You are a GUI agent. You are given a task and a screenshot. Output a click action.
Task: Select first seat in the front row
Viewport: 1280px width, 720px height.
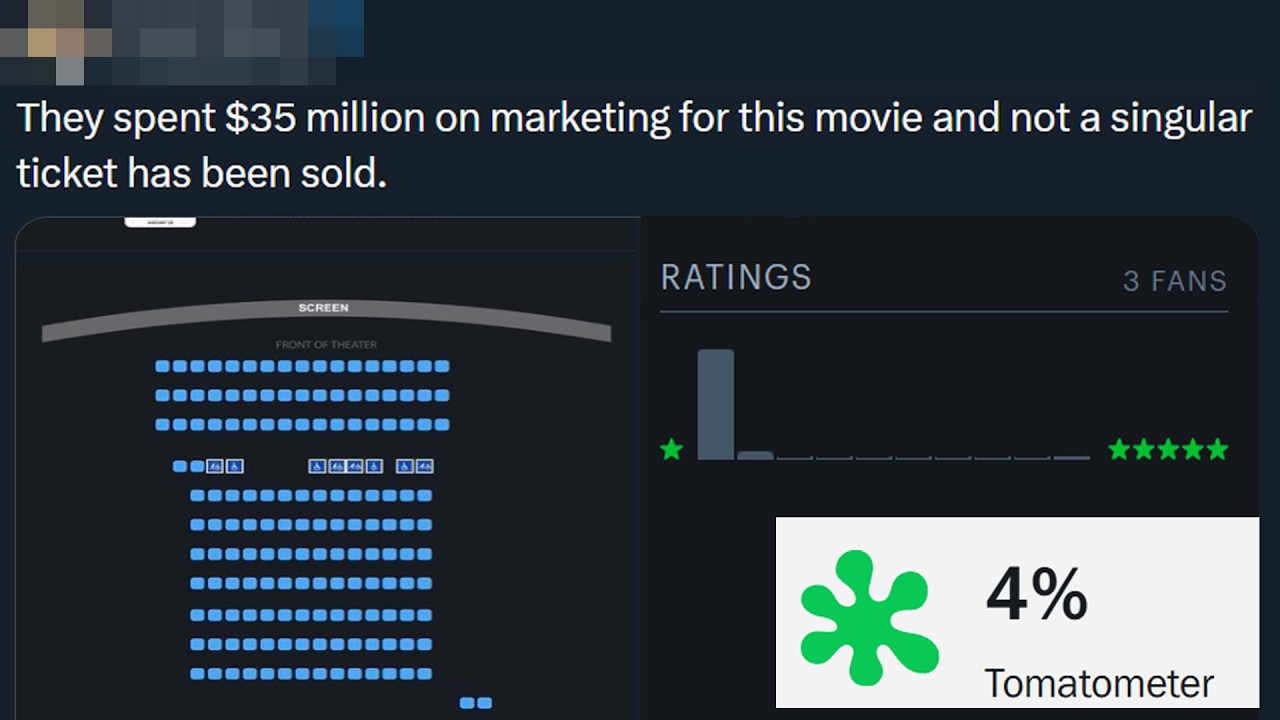(162, 367)
